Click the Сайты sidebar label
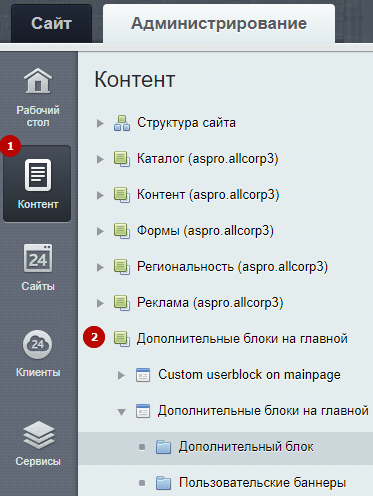The width and height of the screenshot is (373, 496). tap(38, 286)
